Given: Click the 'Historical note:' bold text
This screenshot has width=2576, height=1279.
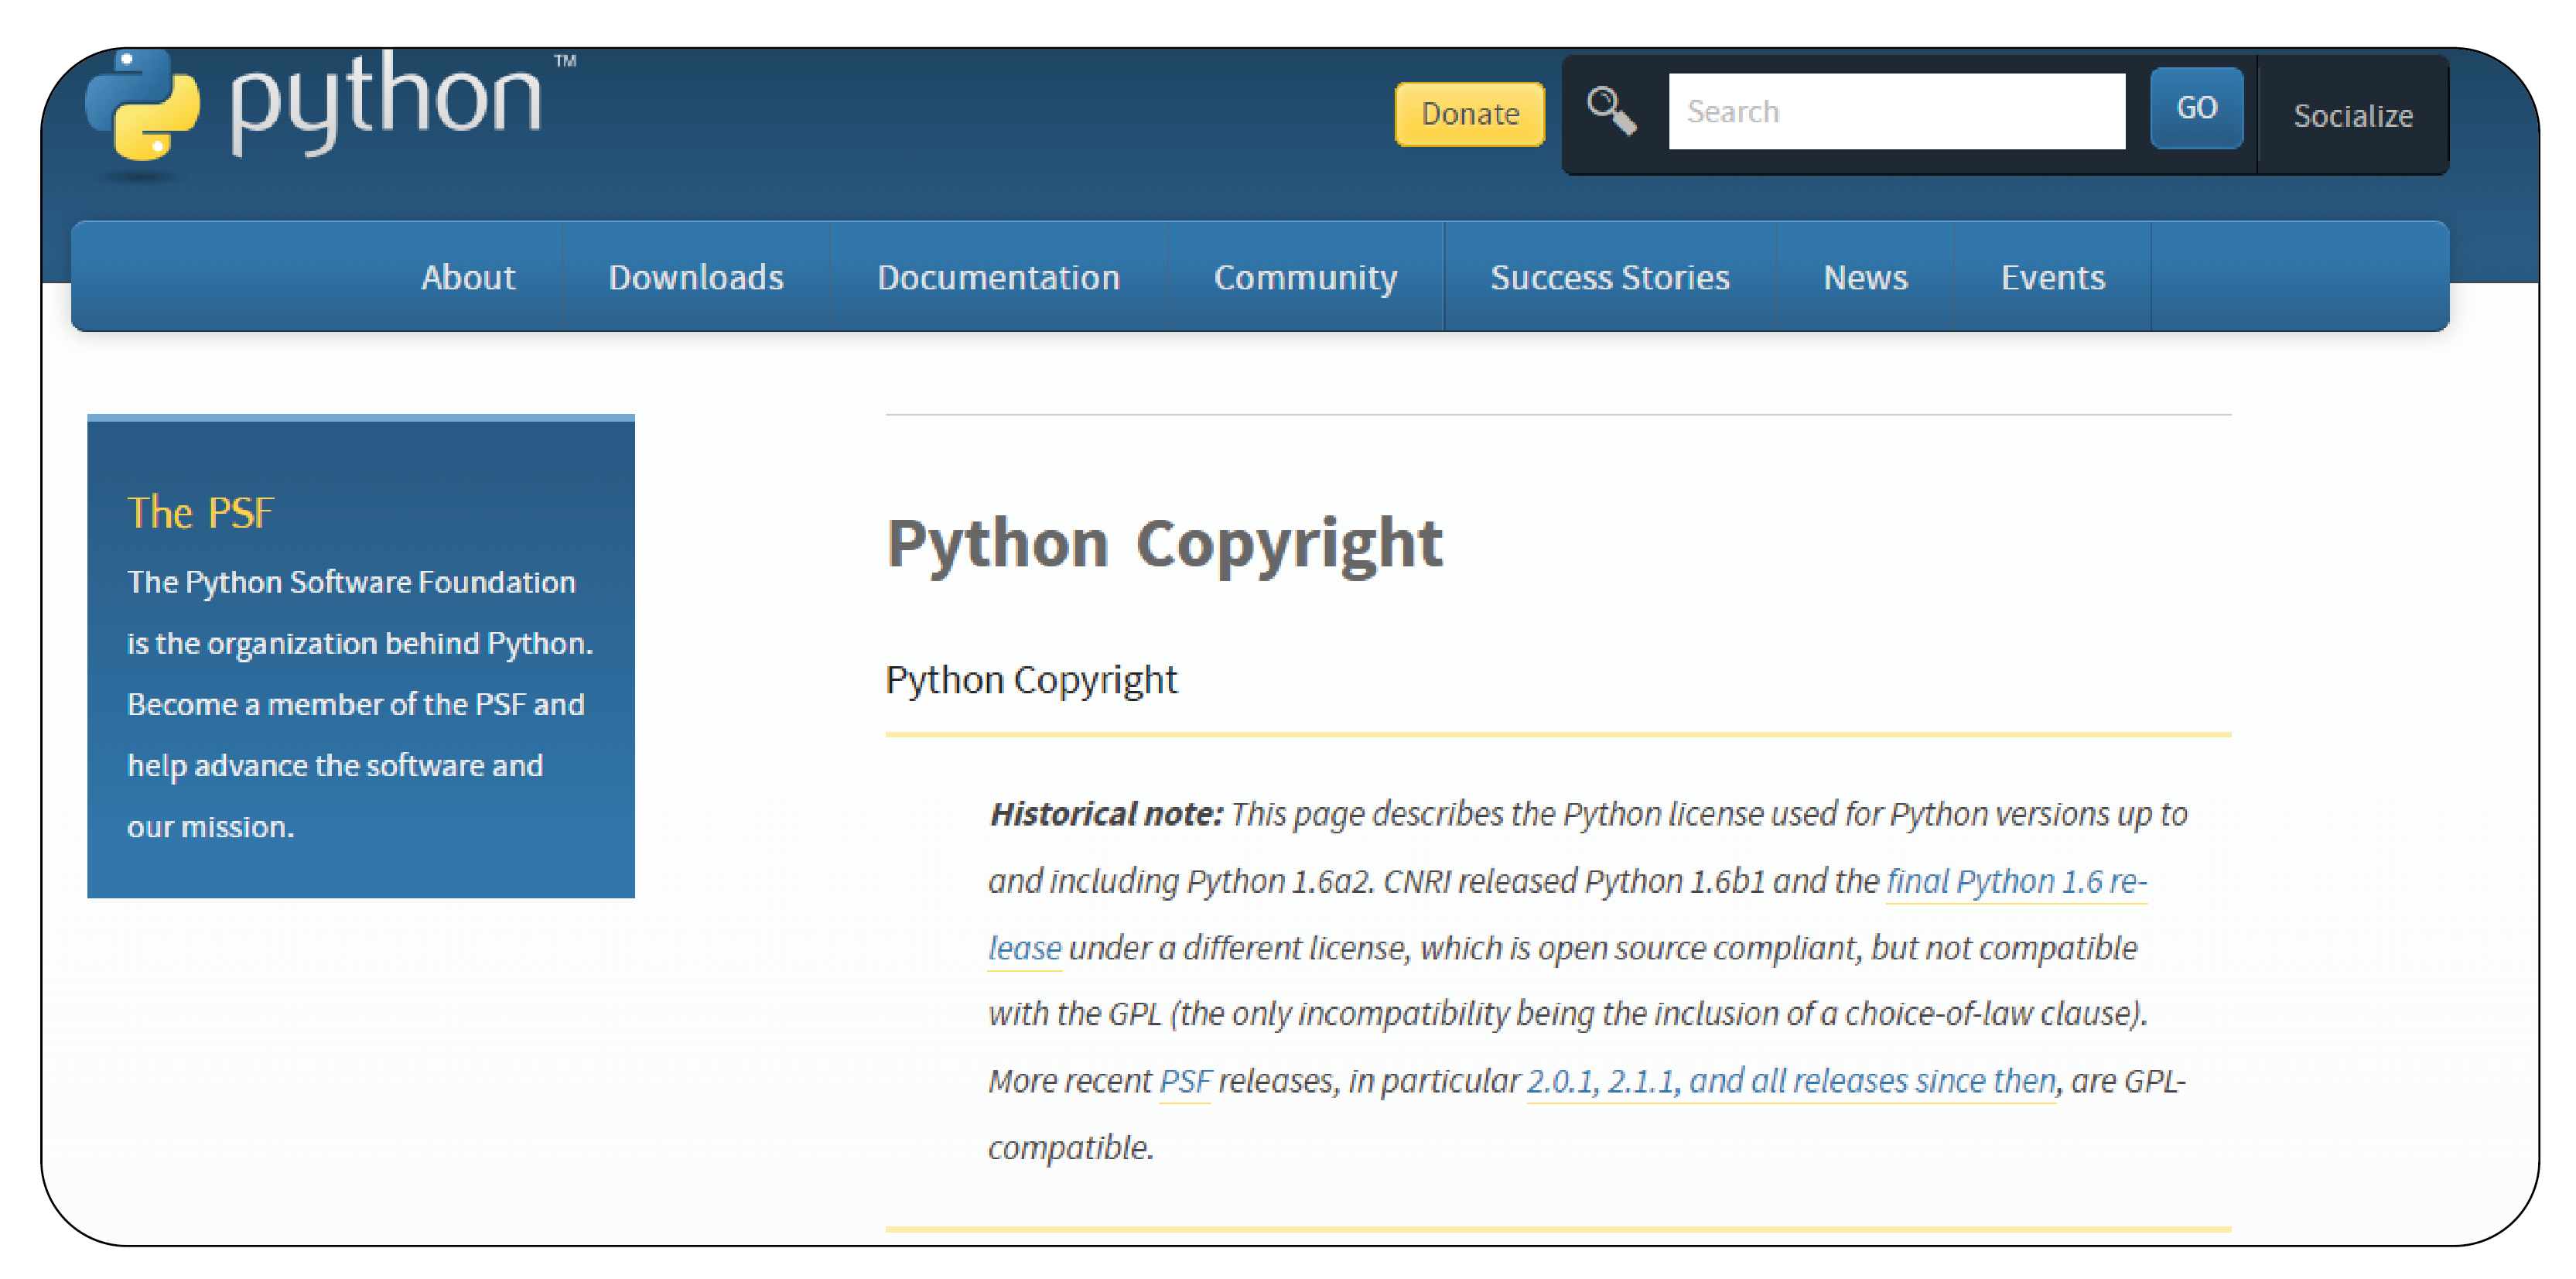Looking at the screenshot, I should click(x=1105, y=814).
